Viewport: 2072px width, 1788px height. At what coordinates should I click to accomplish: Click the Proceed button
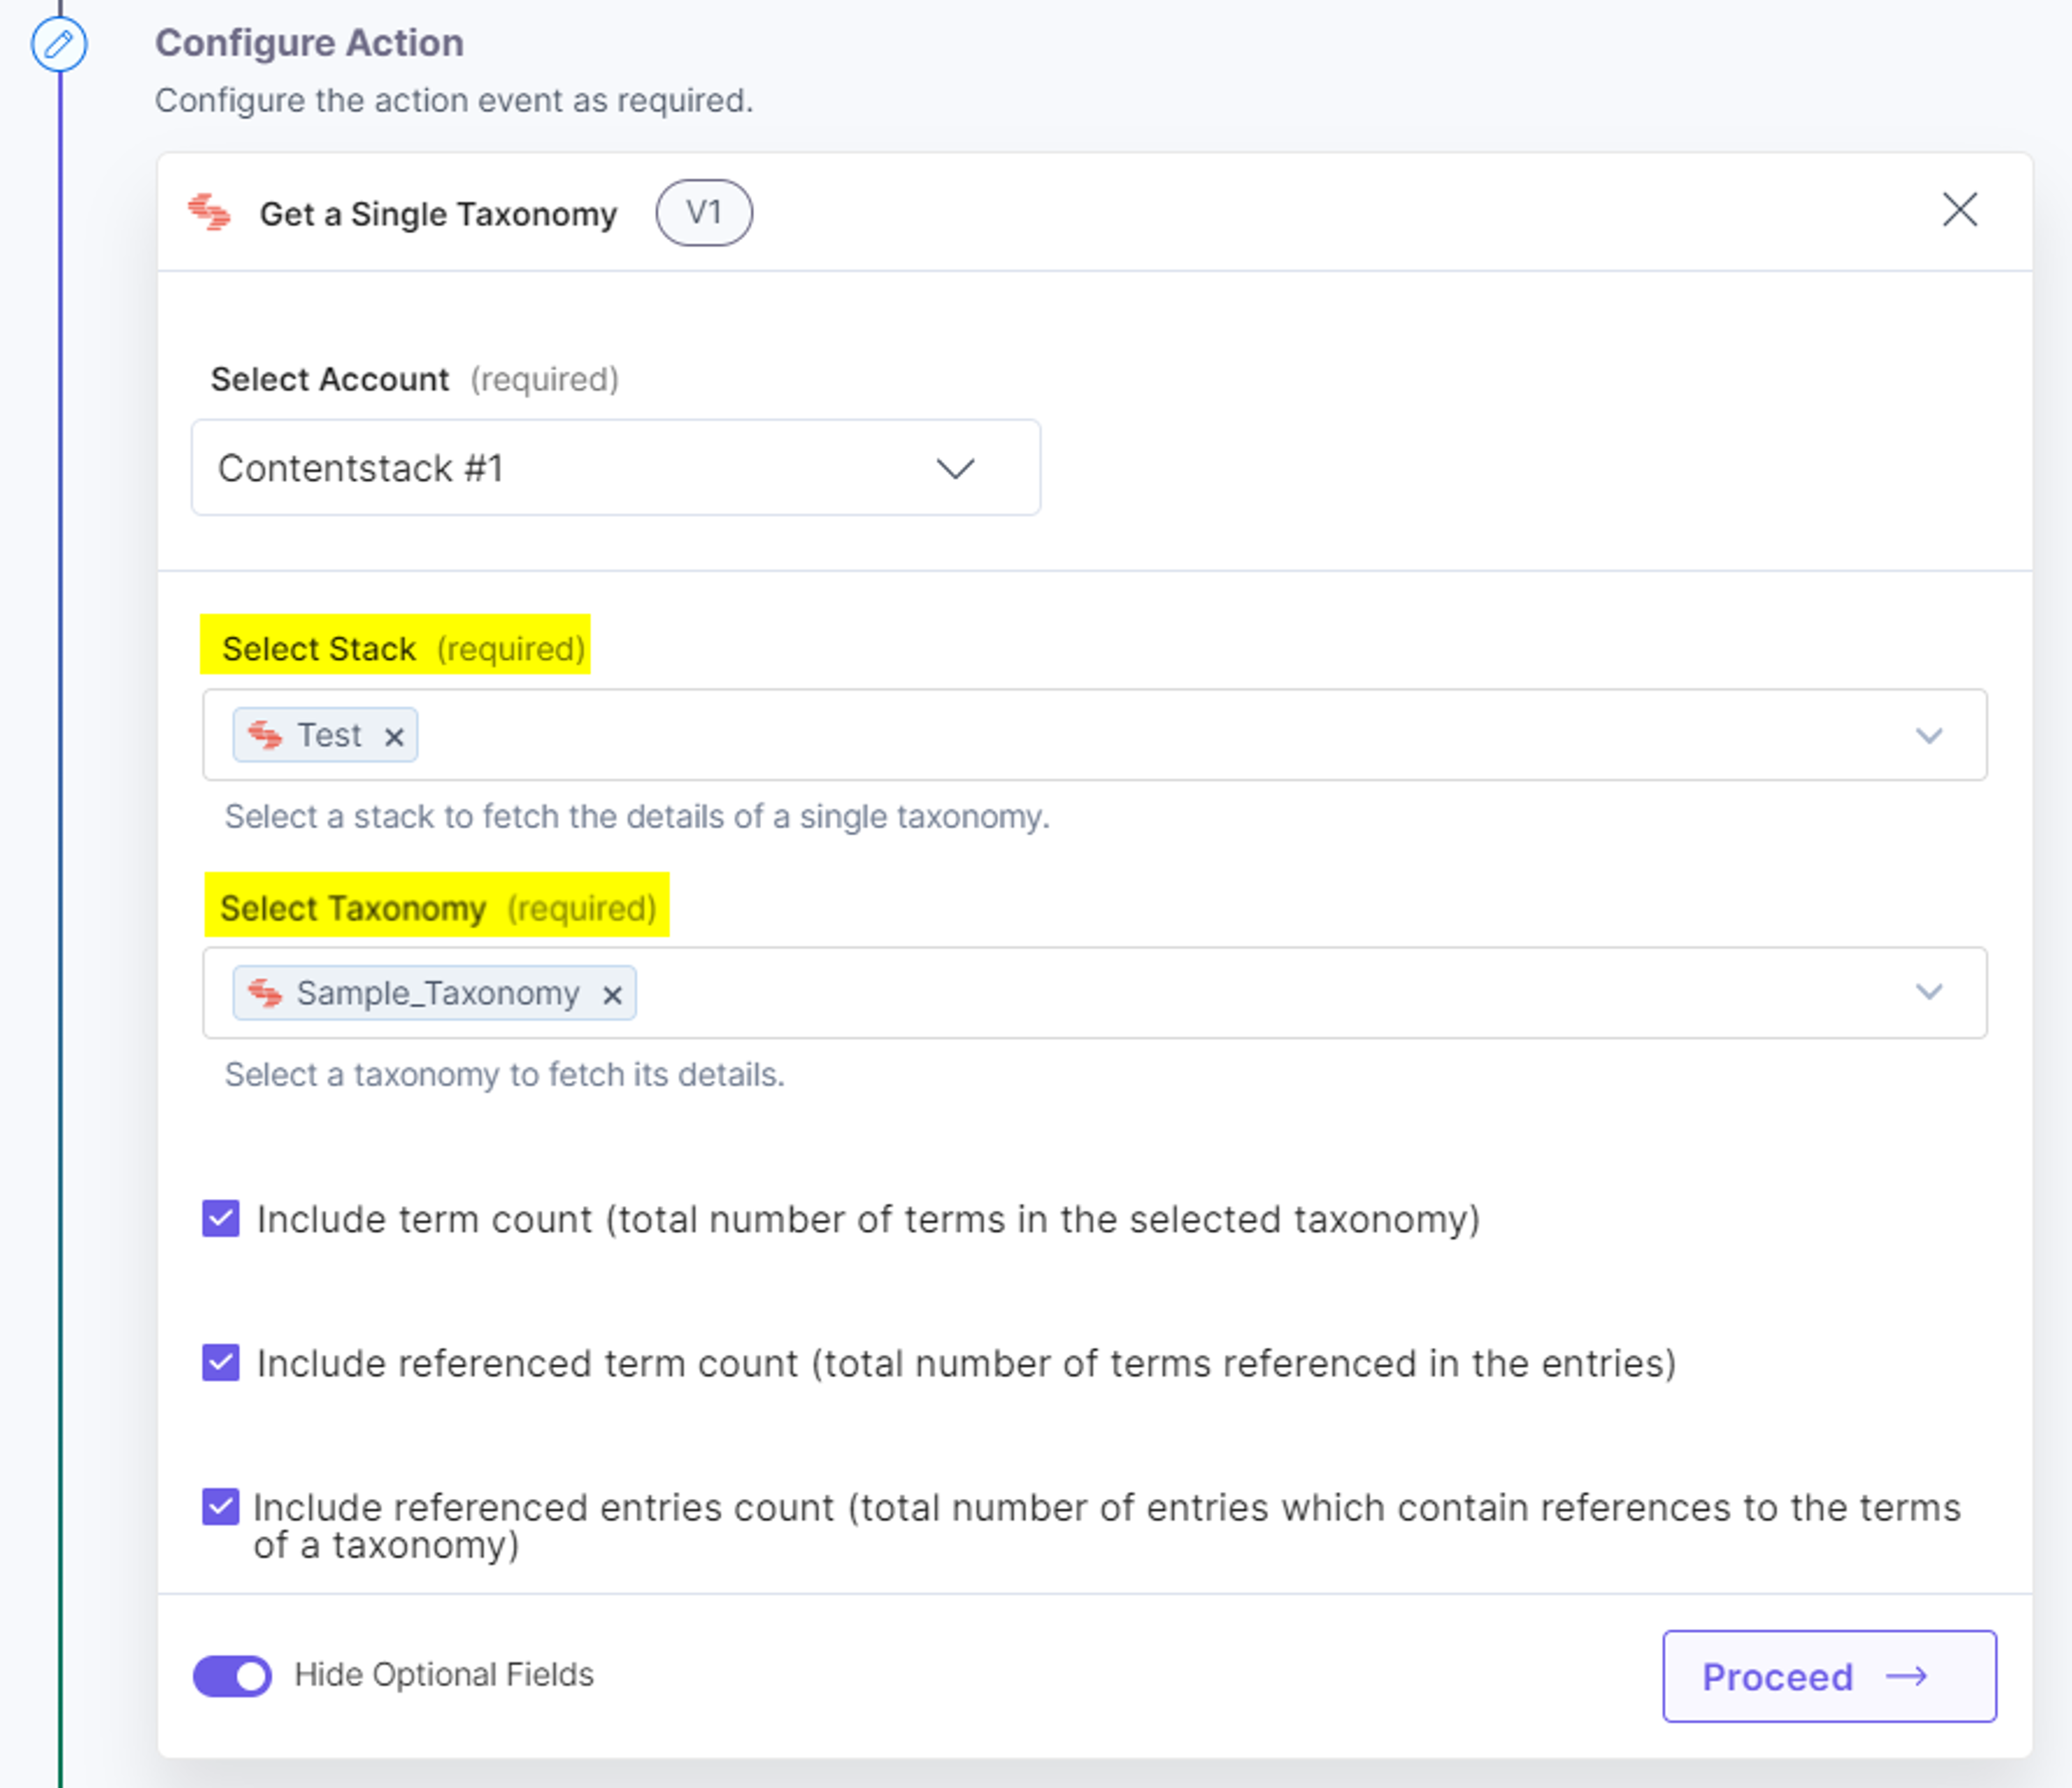(x=1829, y=1677)
